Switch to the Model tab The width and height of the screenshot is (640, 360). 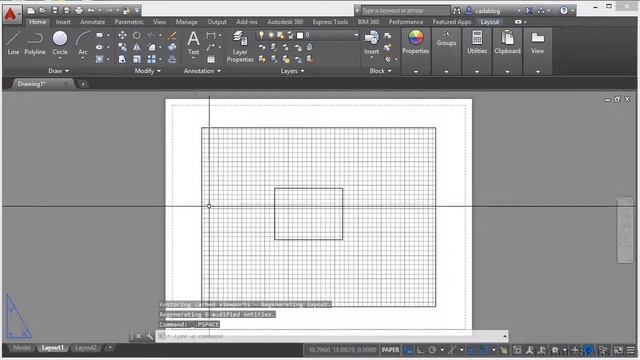click(x=22, y=348)
